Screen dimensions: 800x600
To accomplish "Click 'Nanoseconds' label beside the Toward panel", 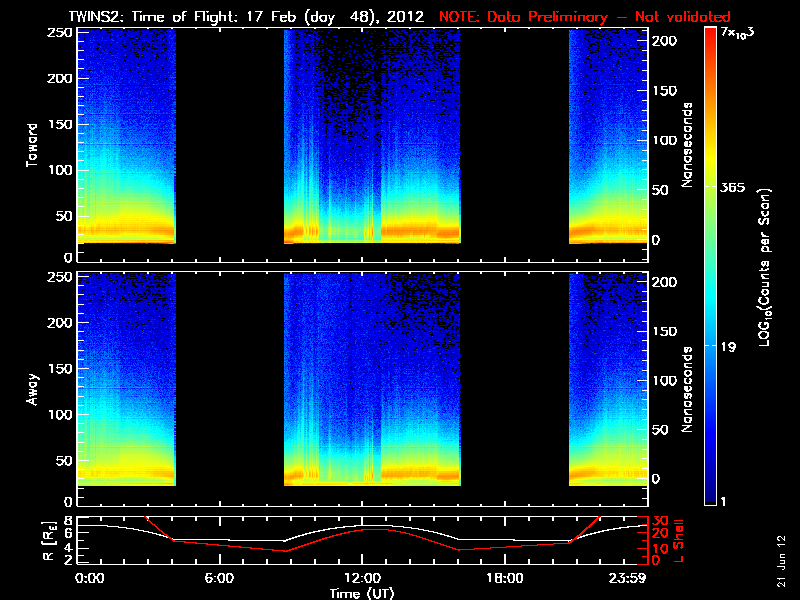I will tap(688, 145).
